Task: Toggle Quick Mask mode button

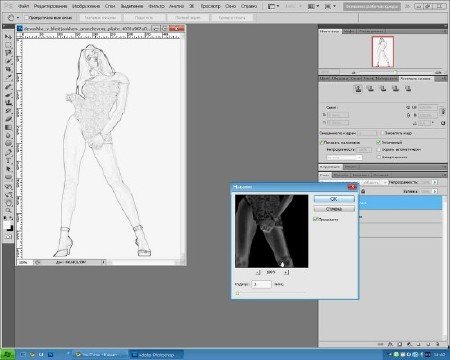Action: 8,237
